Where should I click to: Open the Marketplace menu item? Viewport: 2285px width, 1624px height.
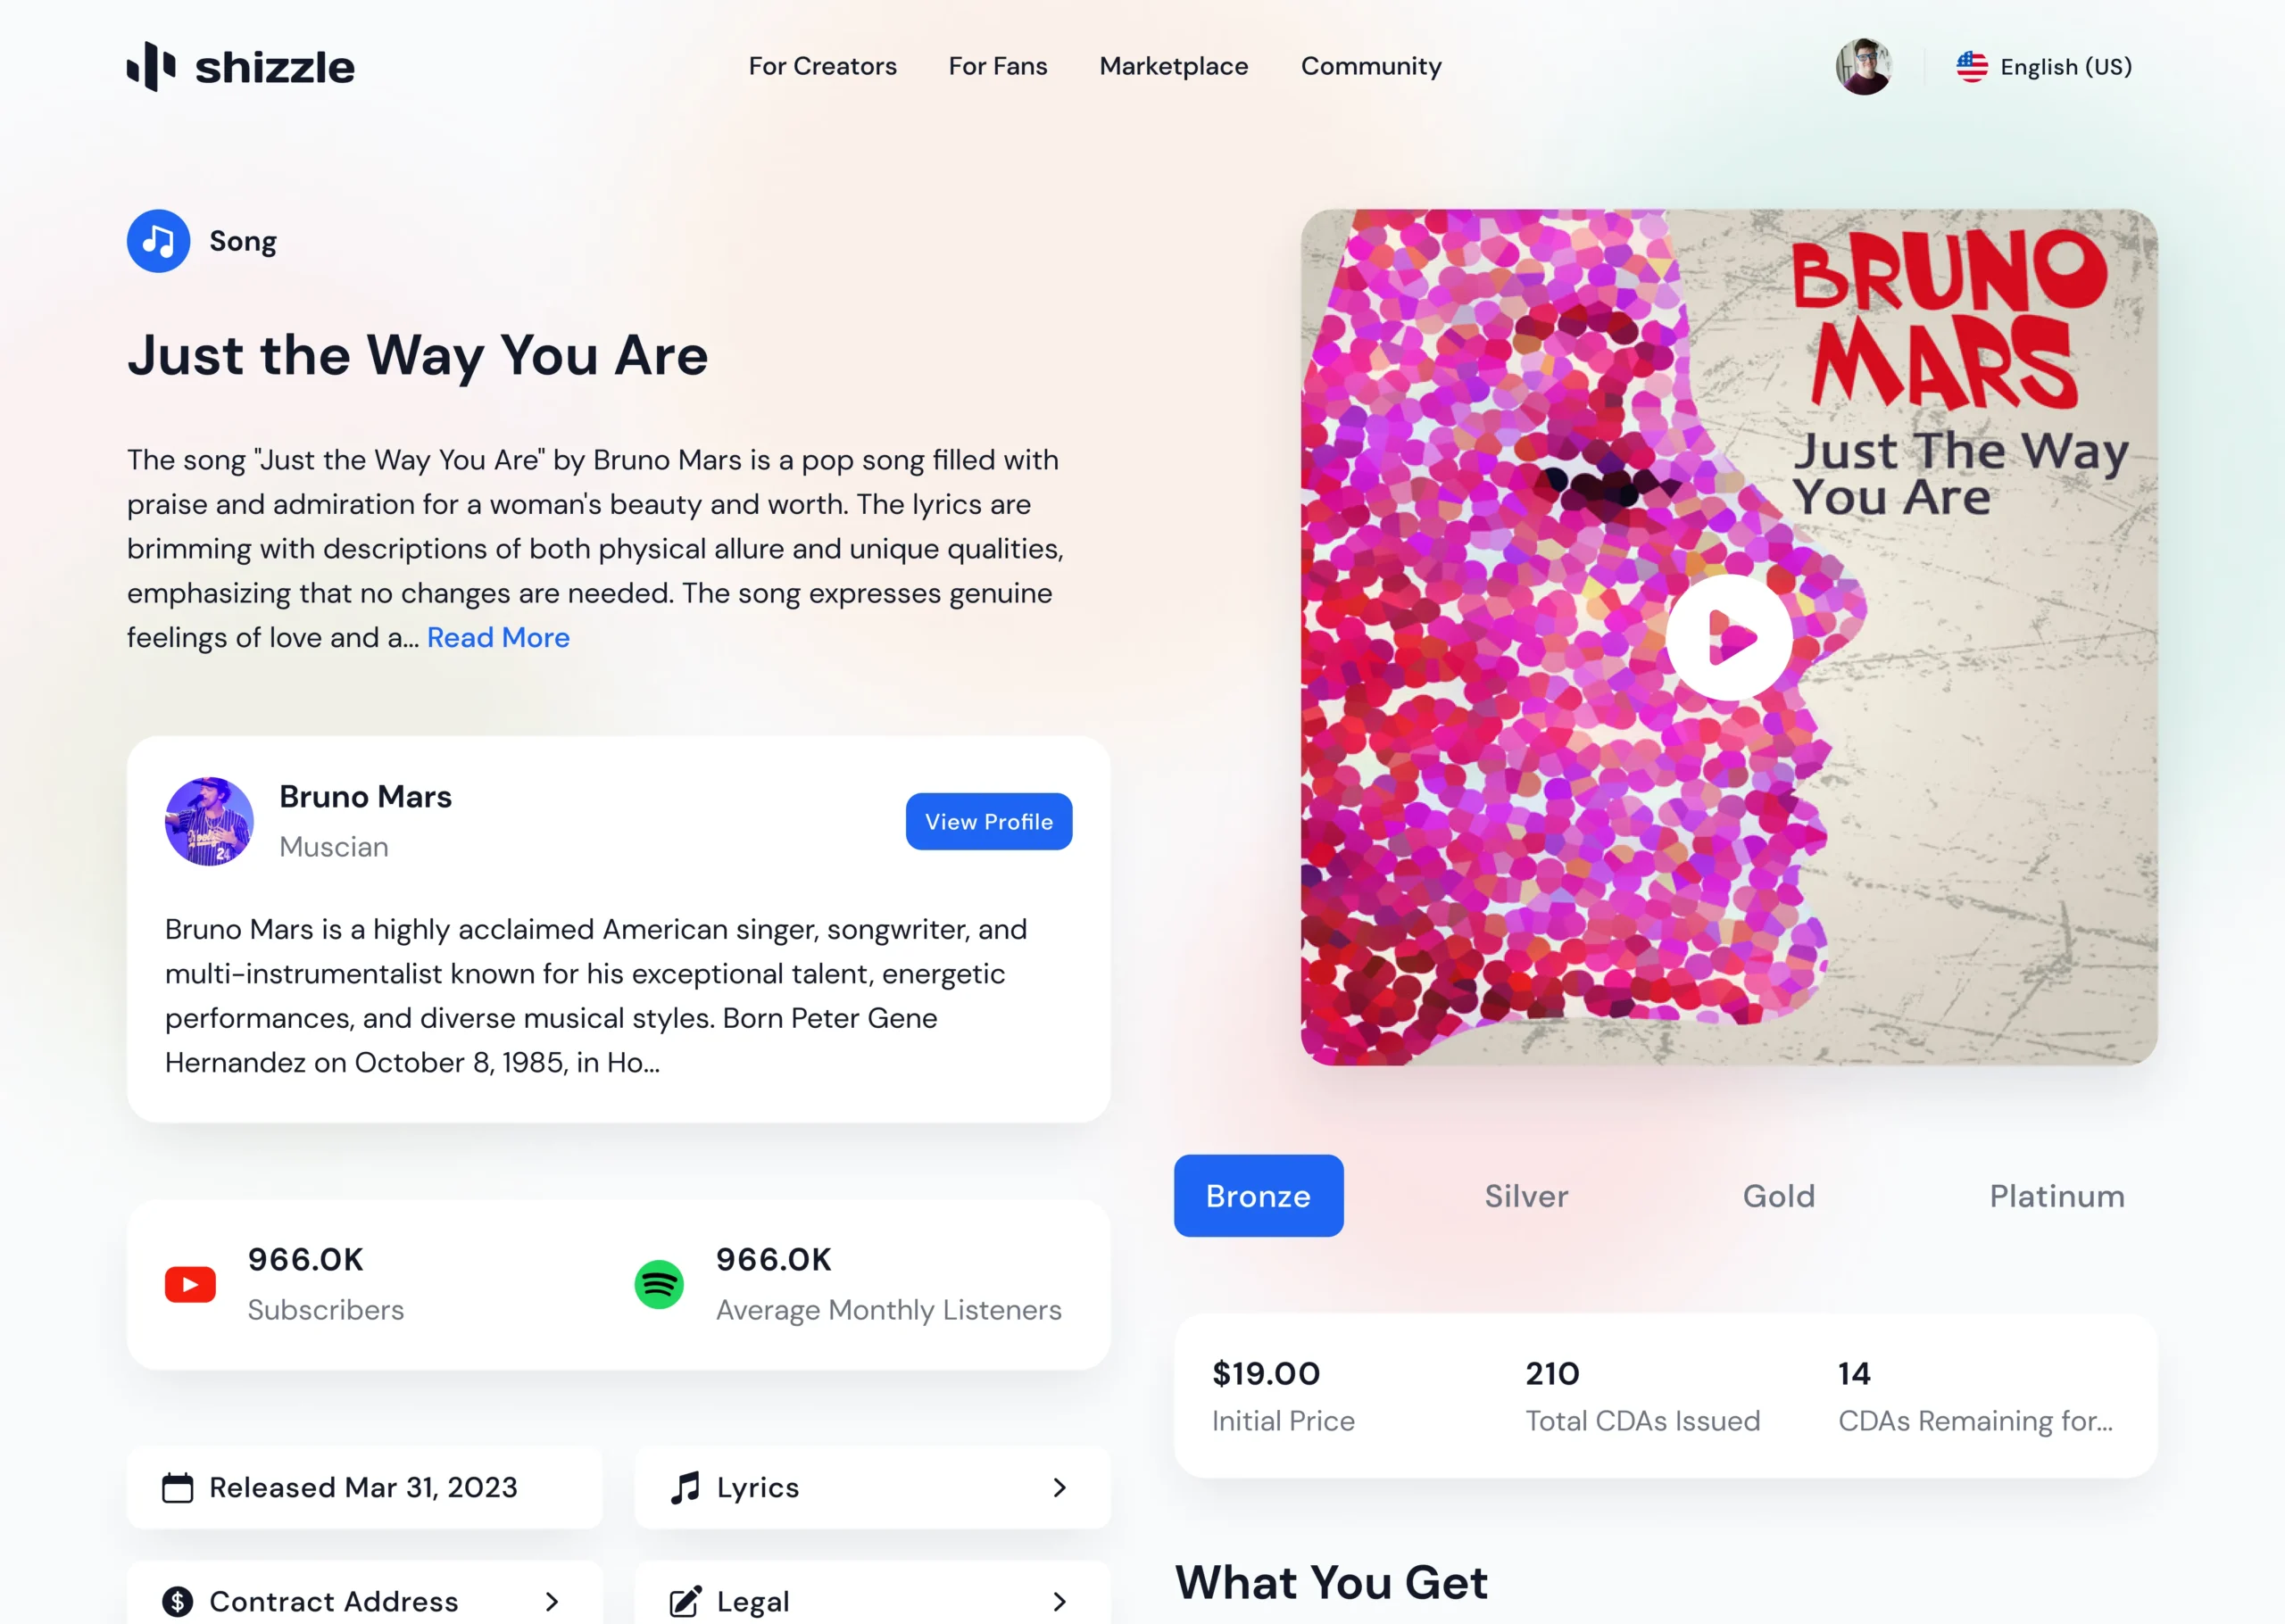pos(1174,66)
